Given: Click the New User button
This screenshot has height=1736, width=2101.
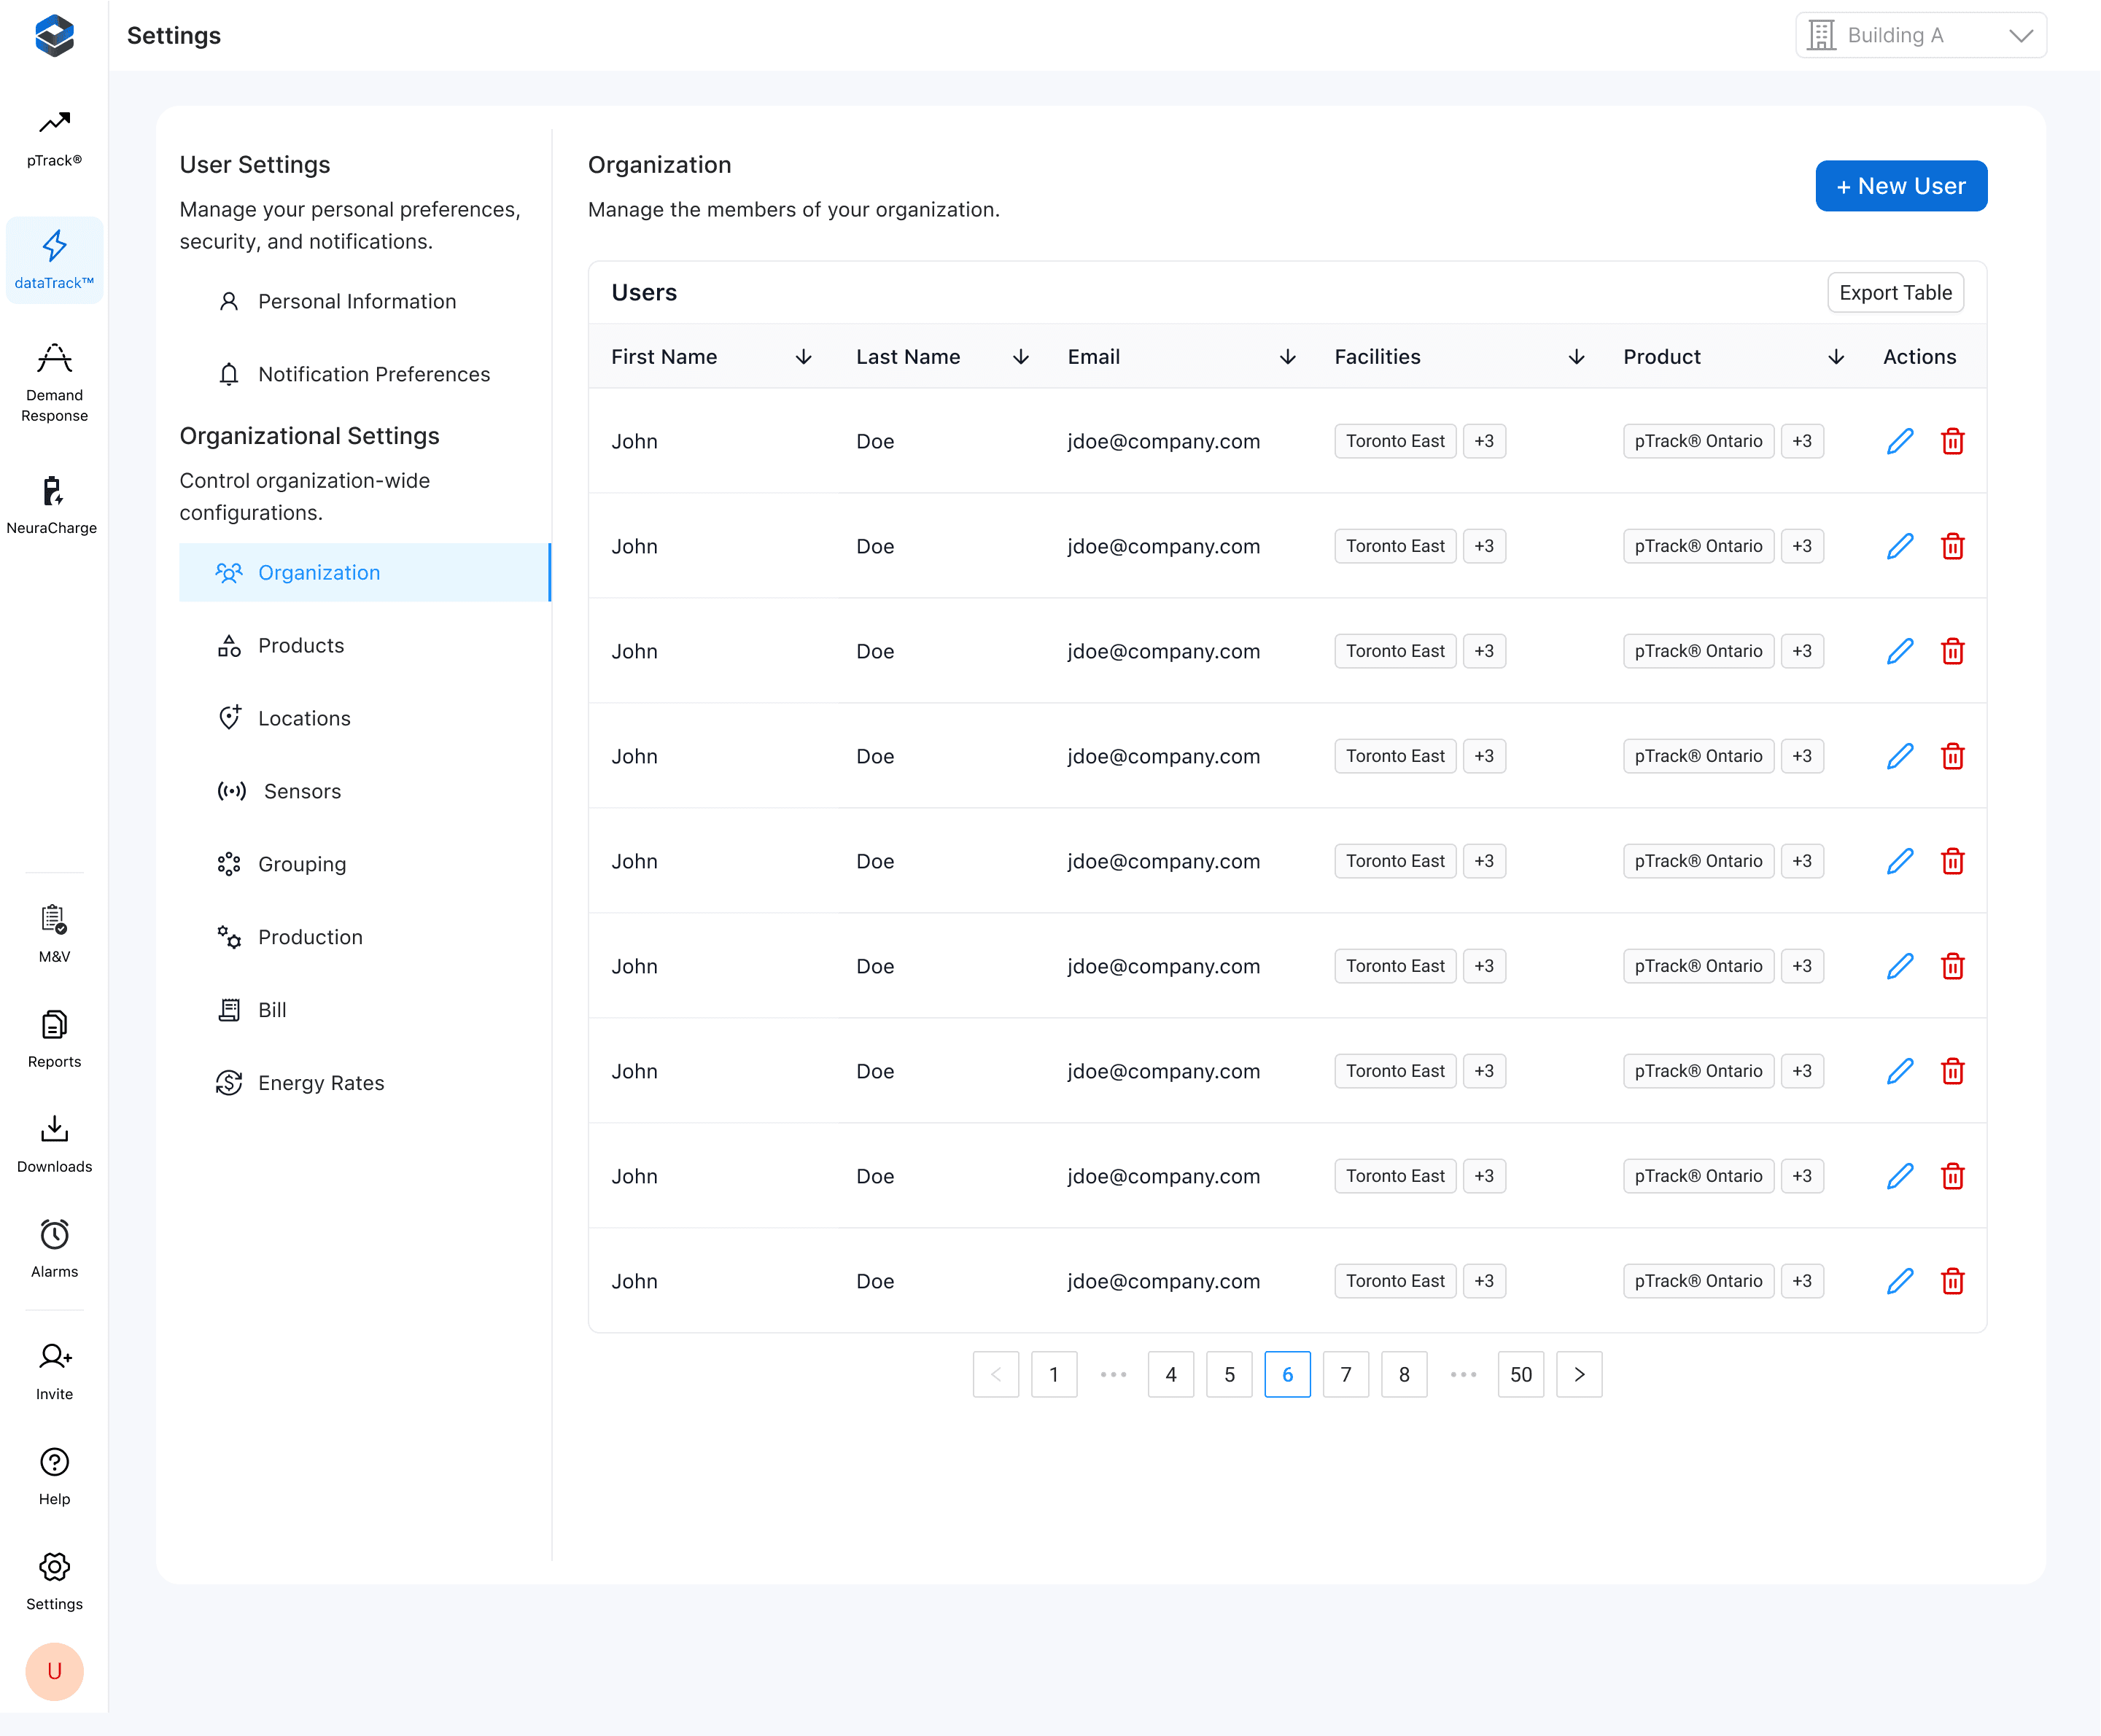Looking at the screenshot, I should point(1900,186).
